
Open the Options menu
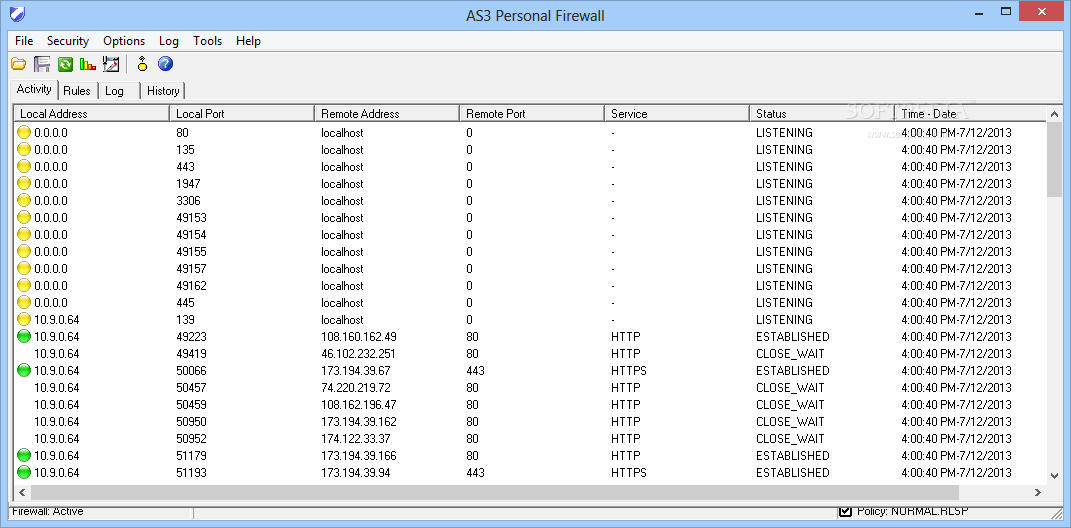(x=124, y=41)
